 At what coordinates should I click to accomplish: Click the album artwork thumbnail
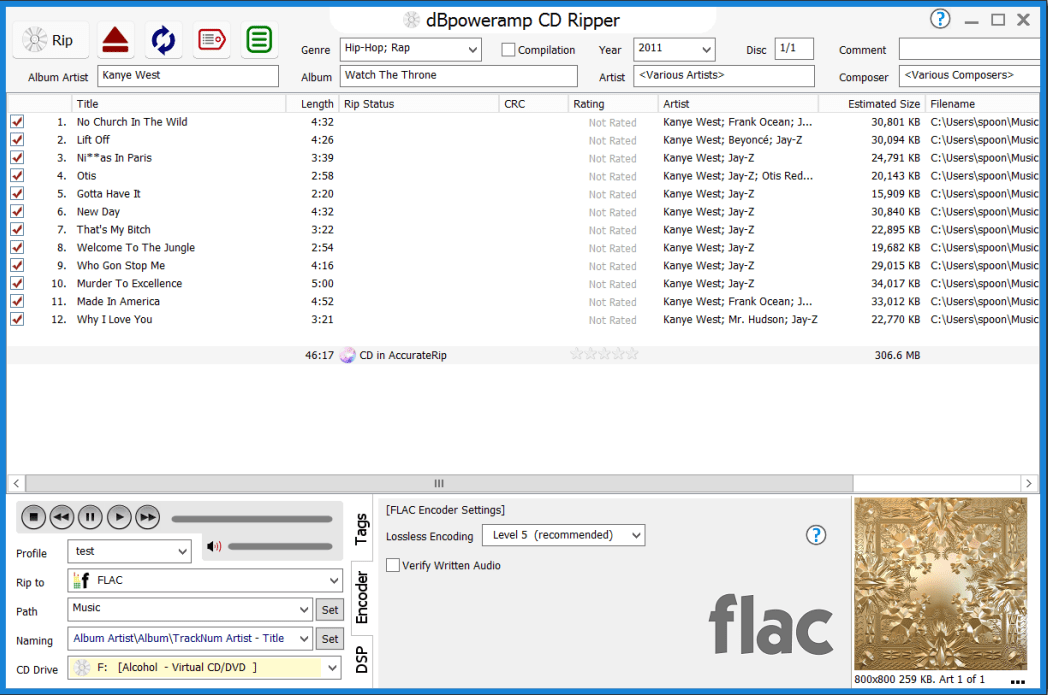940,583
